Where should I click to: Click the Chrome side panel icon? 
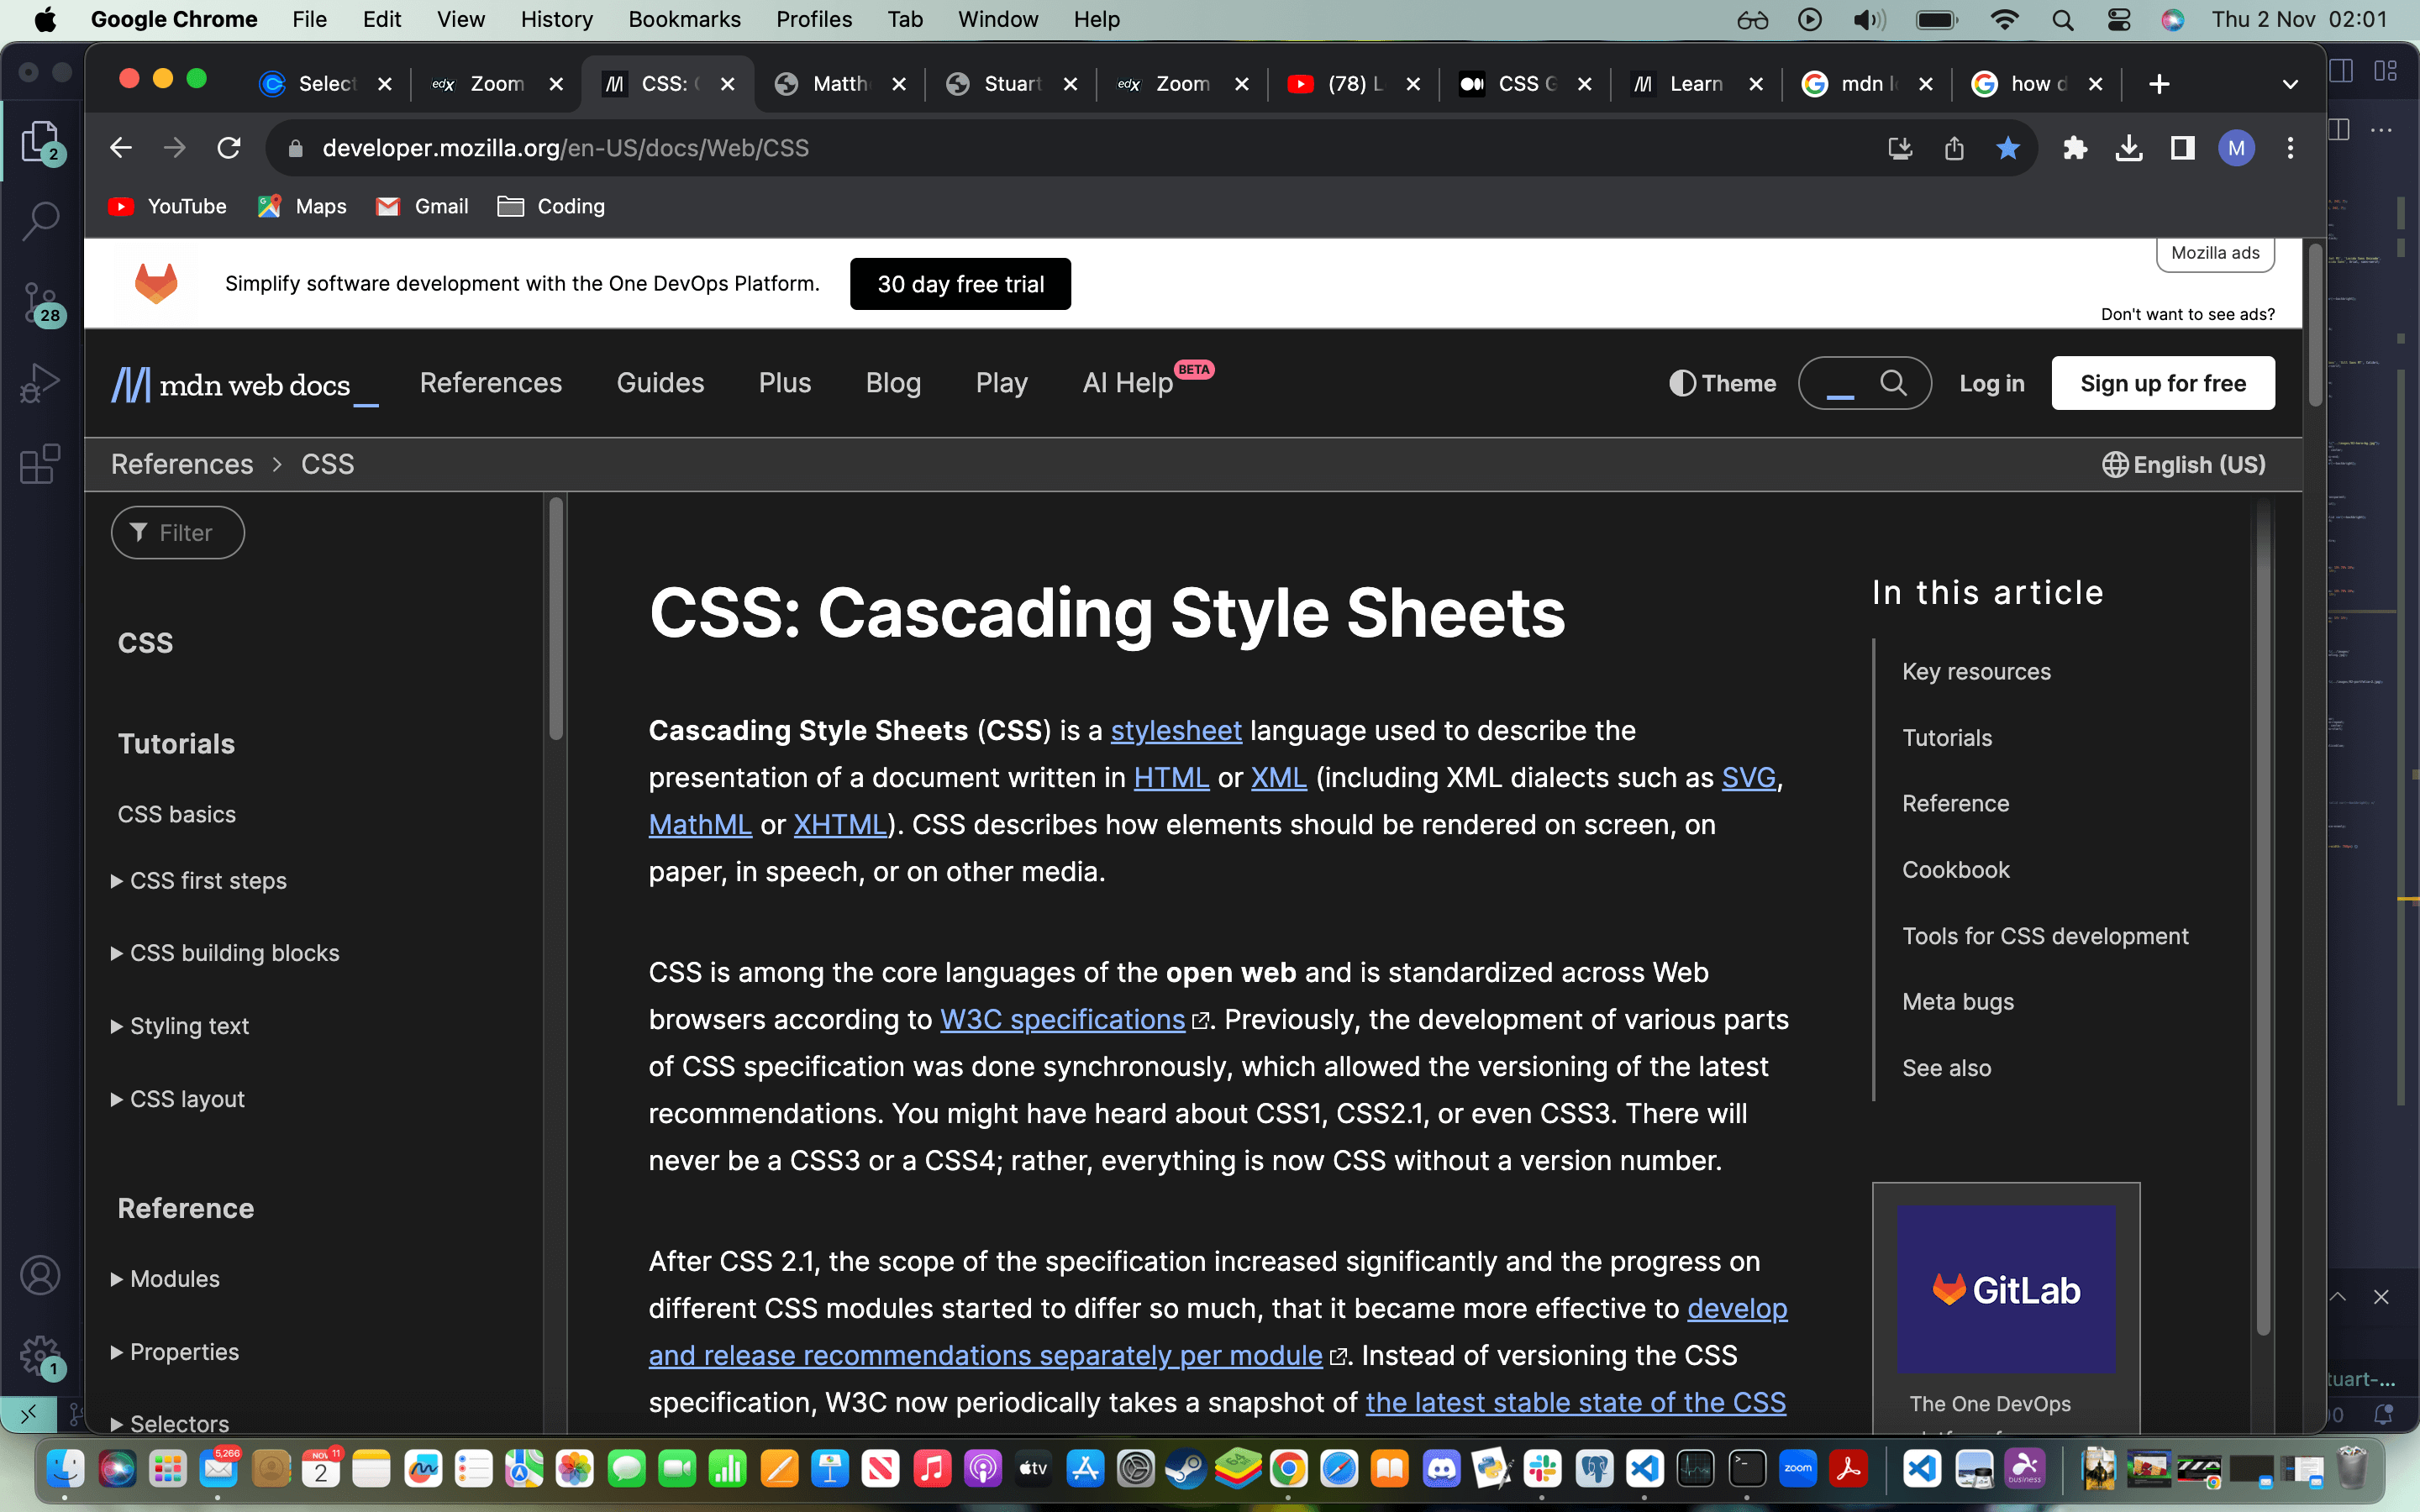coord(2182,148)
